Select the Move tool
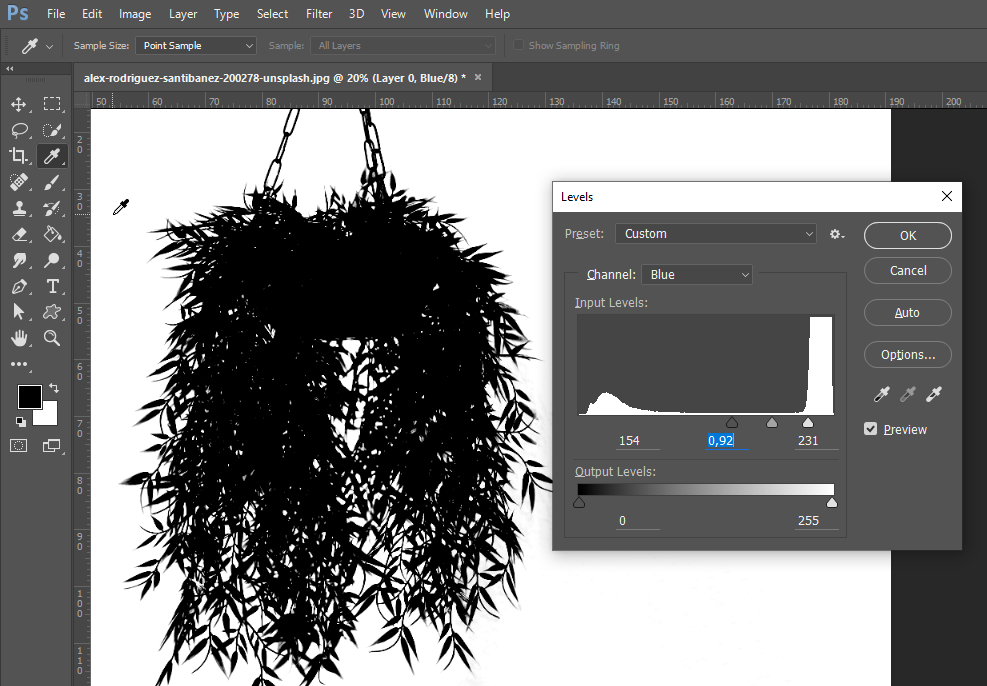This screenshot has width=987, height=686. (19, 105)
